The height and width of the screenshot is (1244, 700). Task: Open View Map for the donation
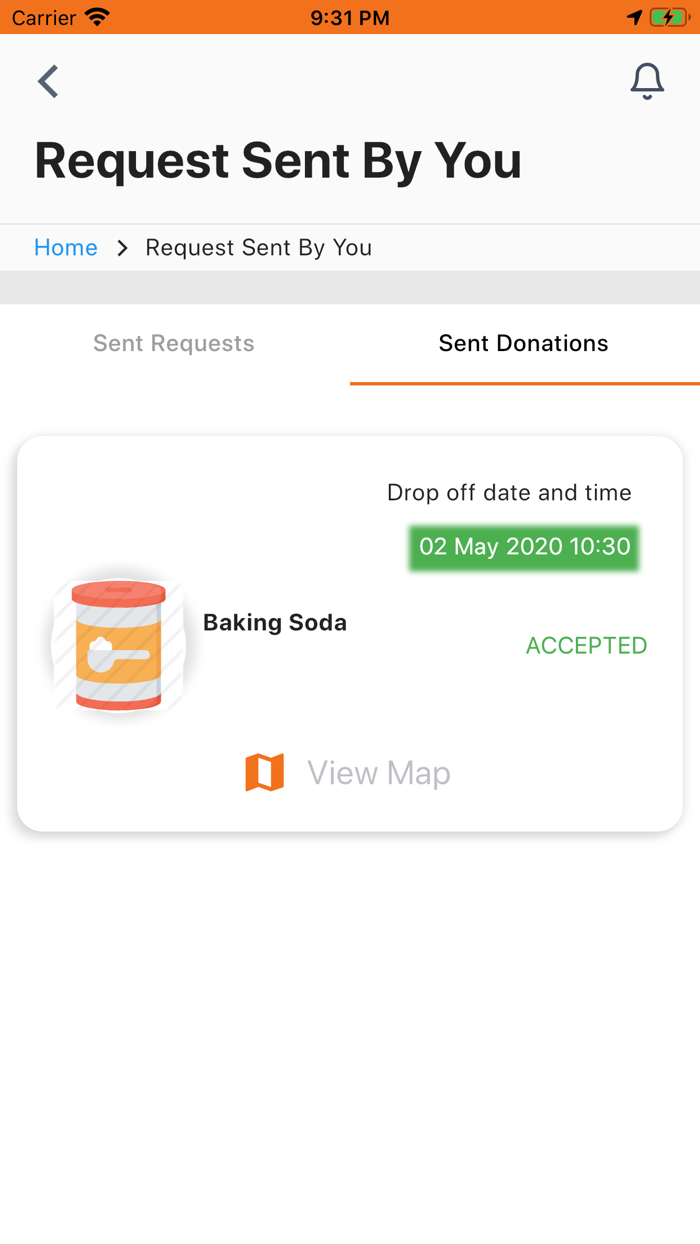coord(378,773)
